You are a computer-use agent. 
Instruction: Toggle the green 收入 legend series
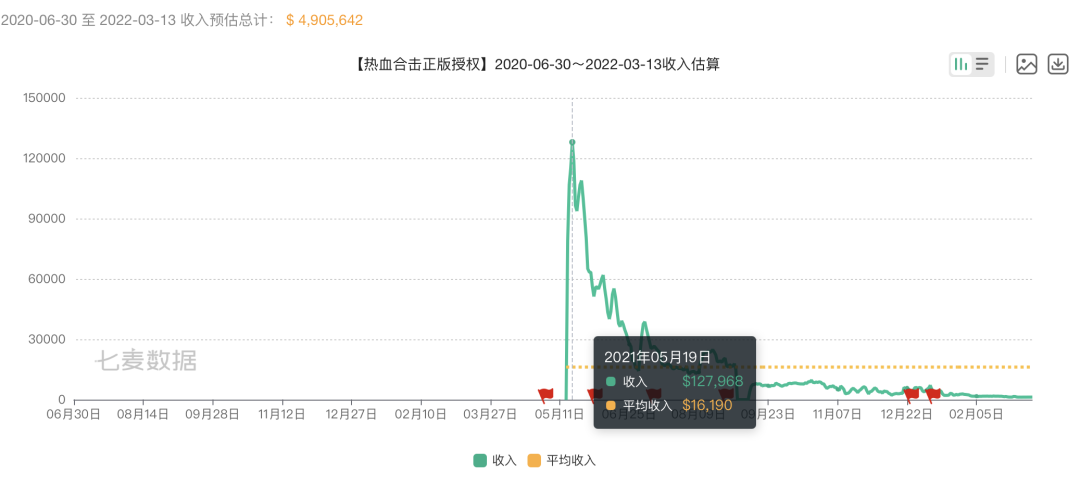pyautogui.click(x=495, y=460)
